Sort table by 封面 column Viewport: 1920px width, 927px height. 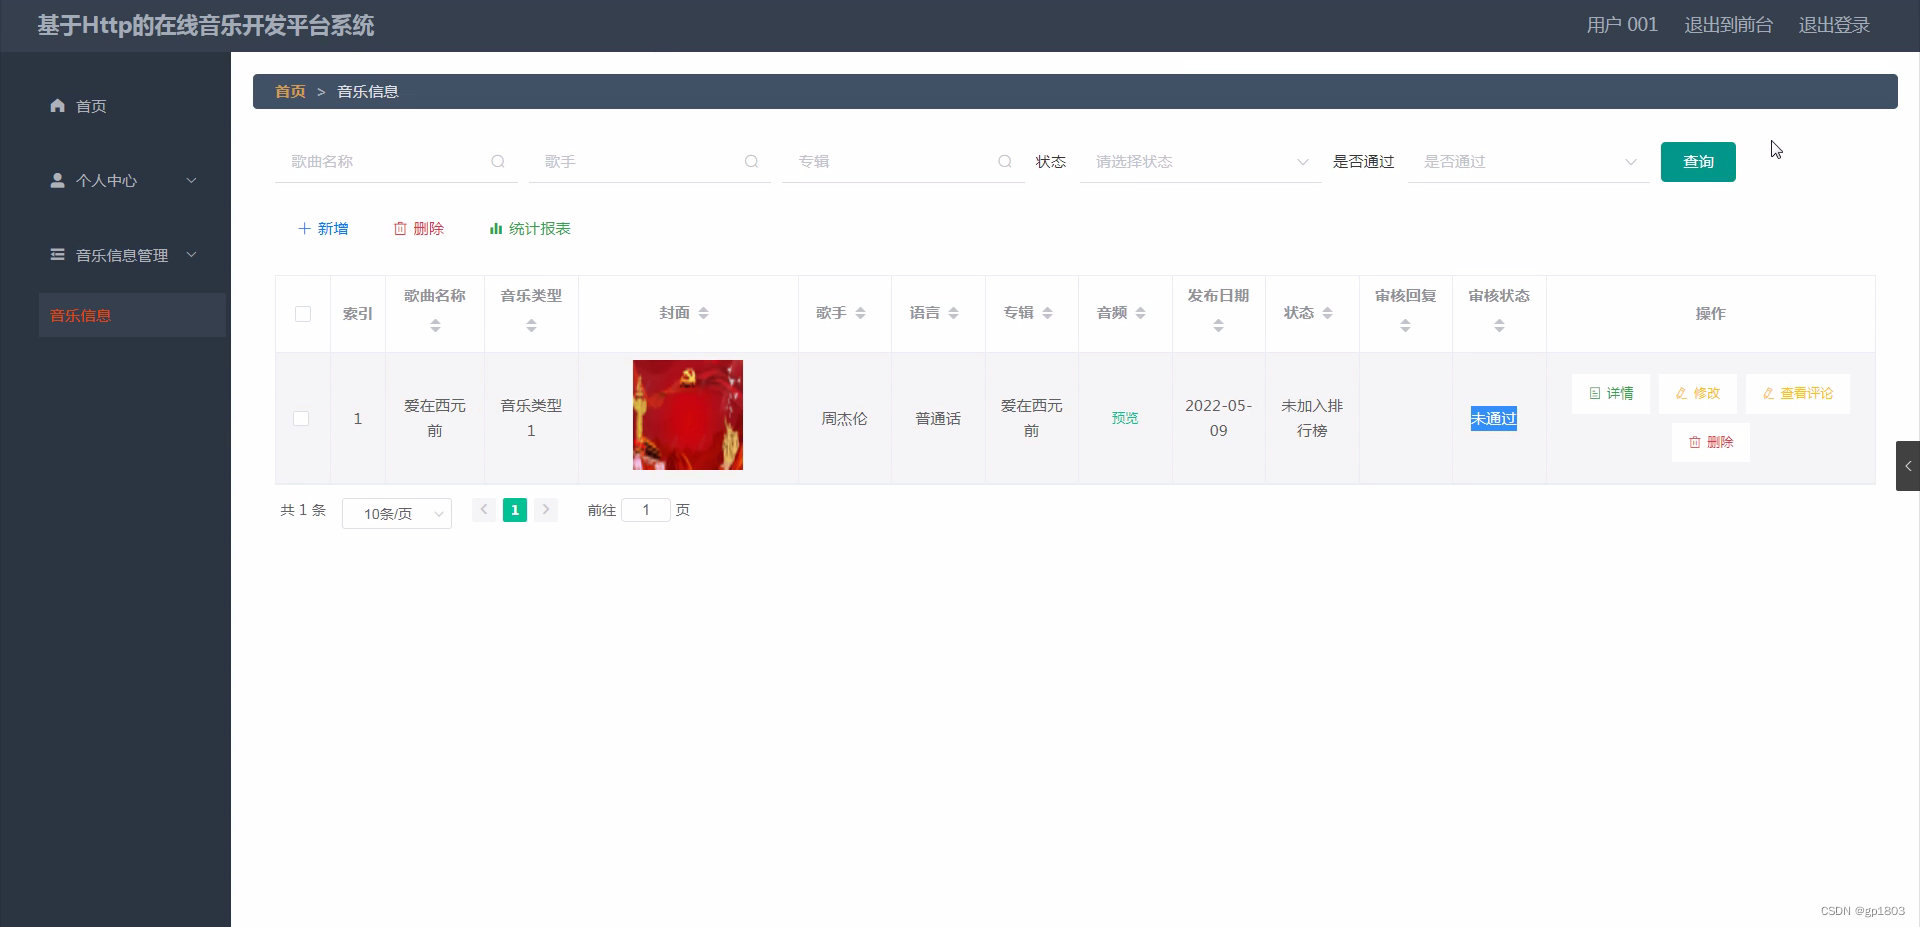[703, 313]
